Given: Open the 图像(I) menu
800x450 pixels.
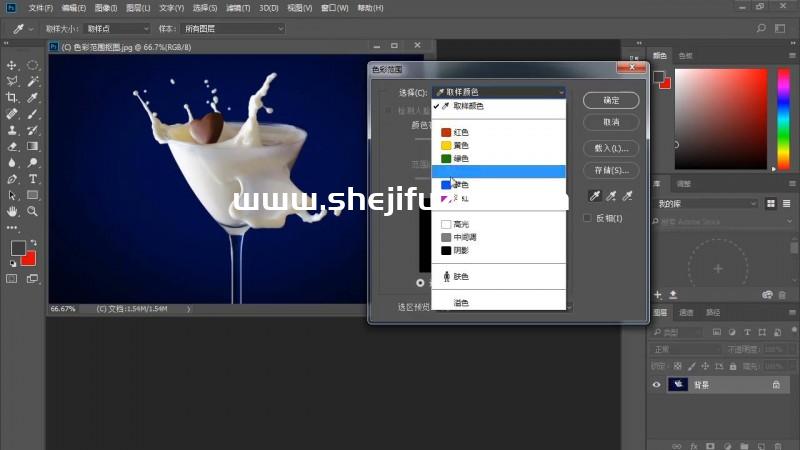Looking at the screenshot, I should 106,8.
